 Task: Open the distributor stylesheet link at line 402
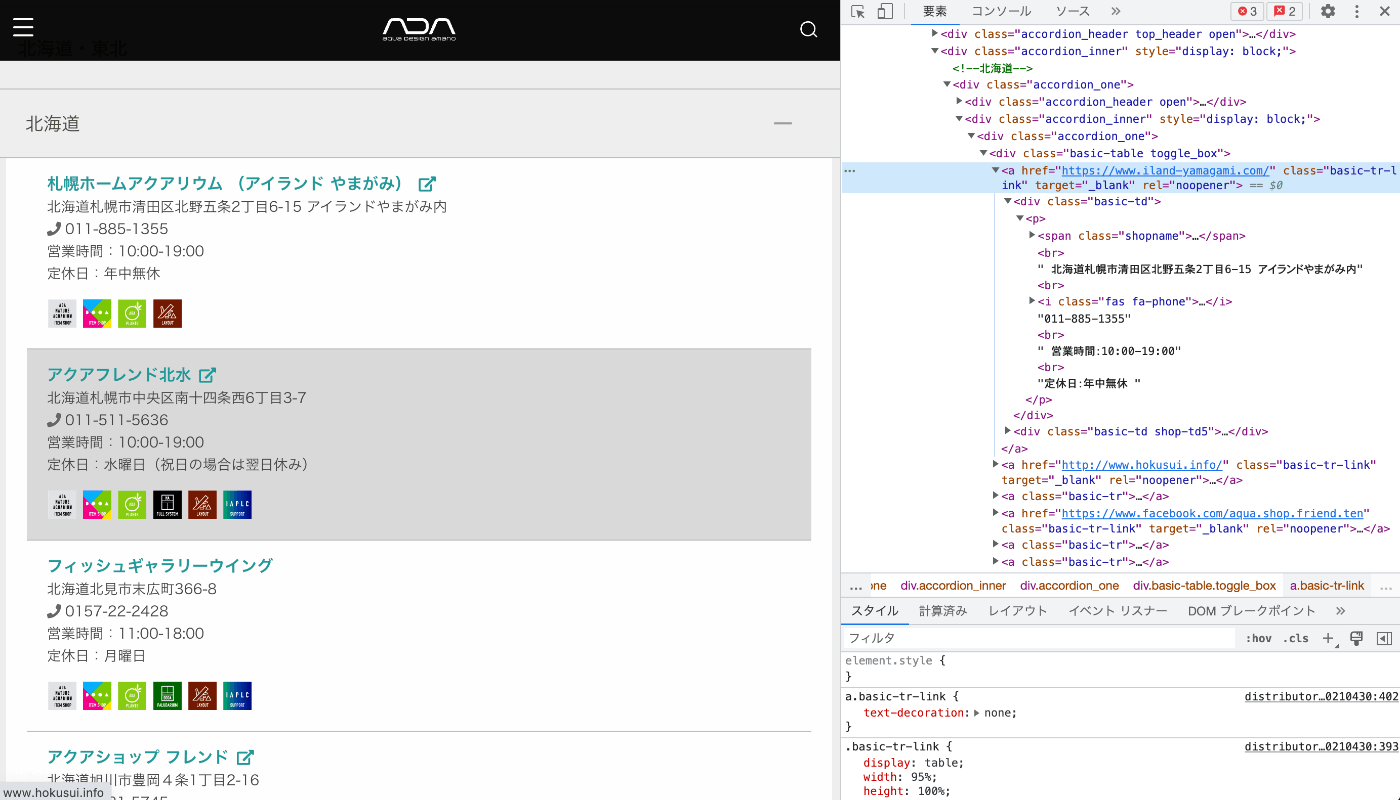[1321, 697]
